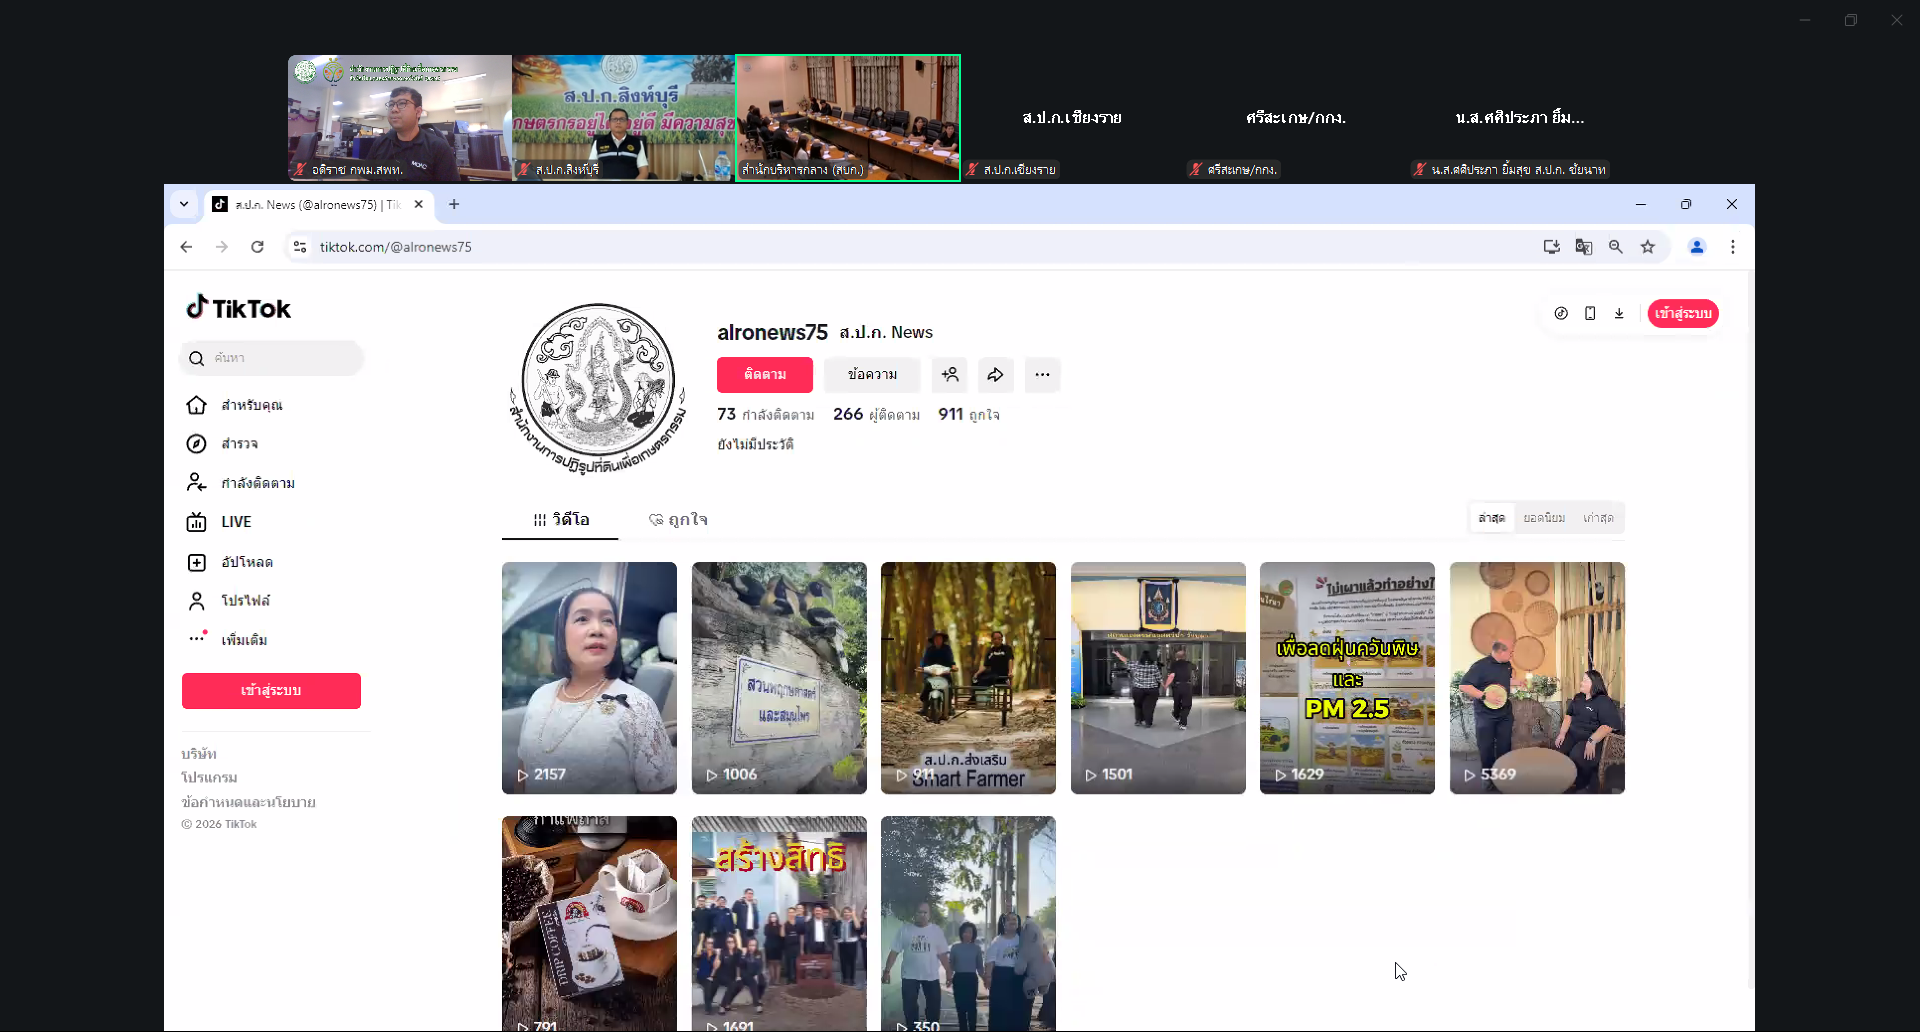Select the latest sort option

pyautogui.click(x=1491, y=518)
